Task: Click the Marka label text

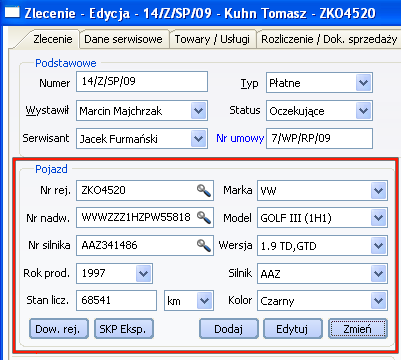Action: click(x=238, y=190)
